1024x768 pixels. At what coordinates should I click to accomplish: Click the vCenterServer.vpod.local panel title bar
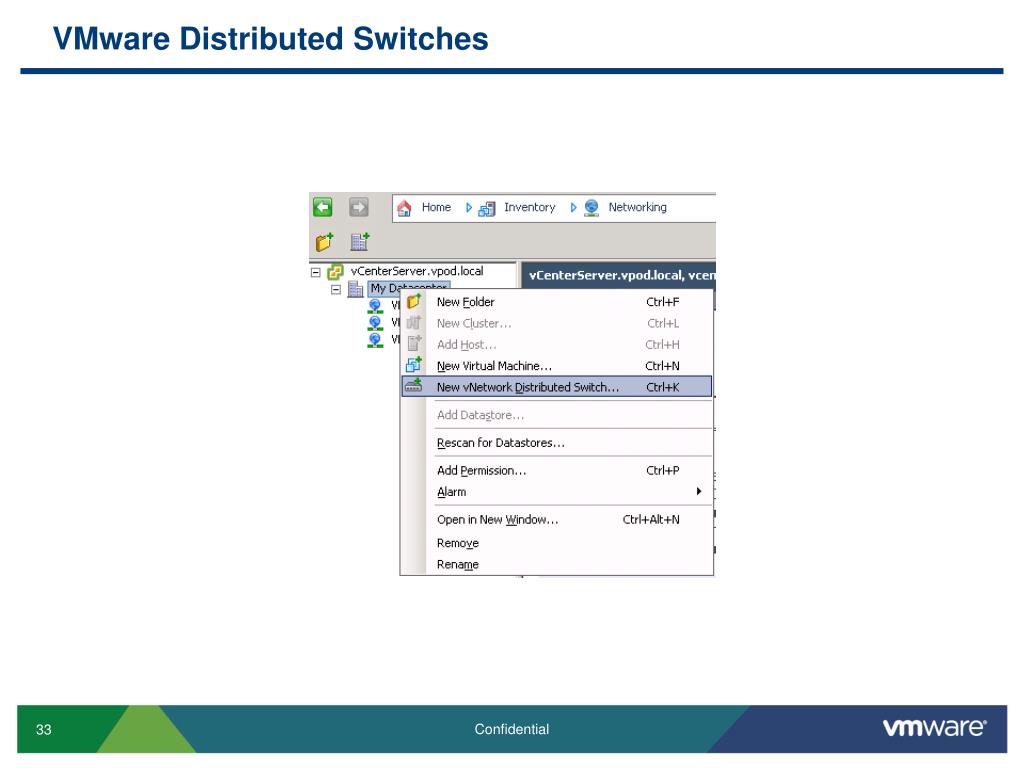pyautogui.click(x=618, y=275)
